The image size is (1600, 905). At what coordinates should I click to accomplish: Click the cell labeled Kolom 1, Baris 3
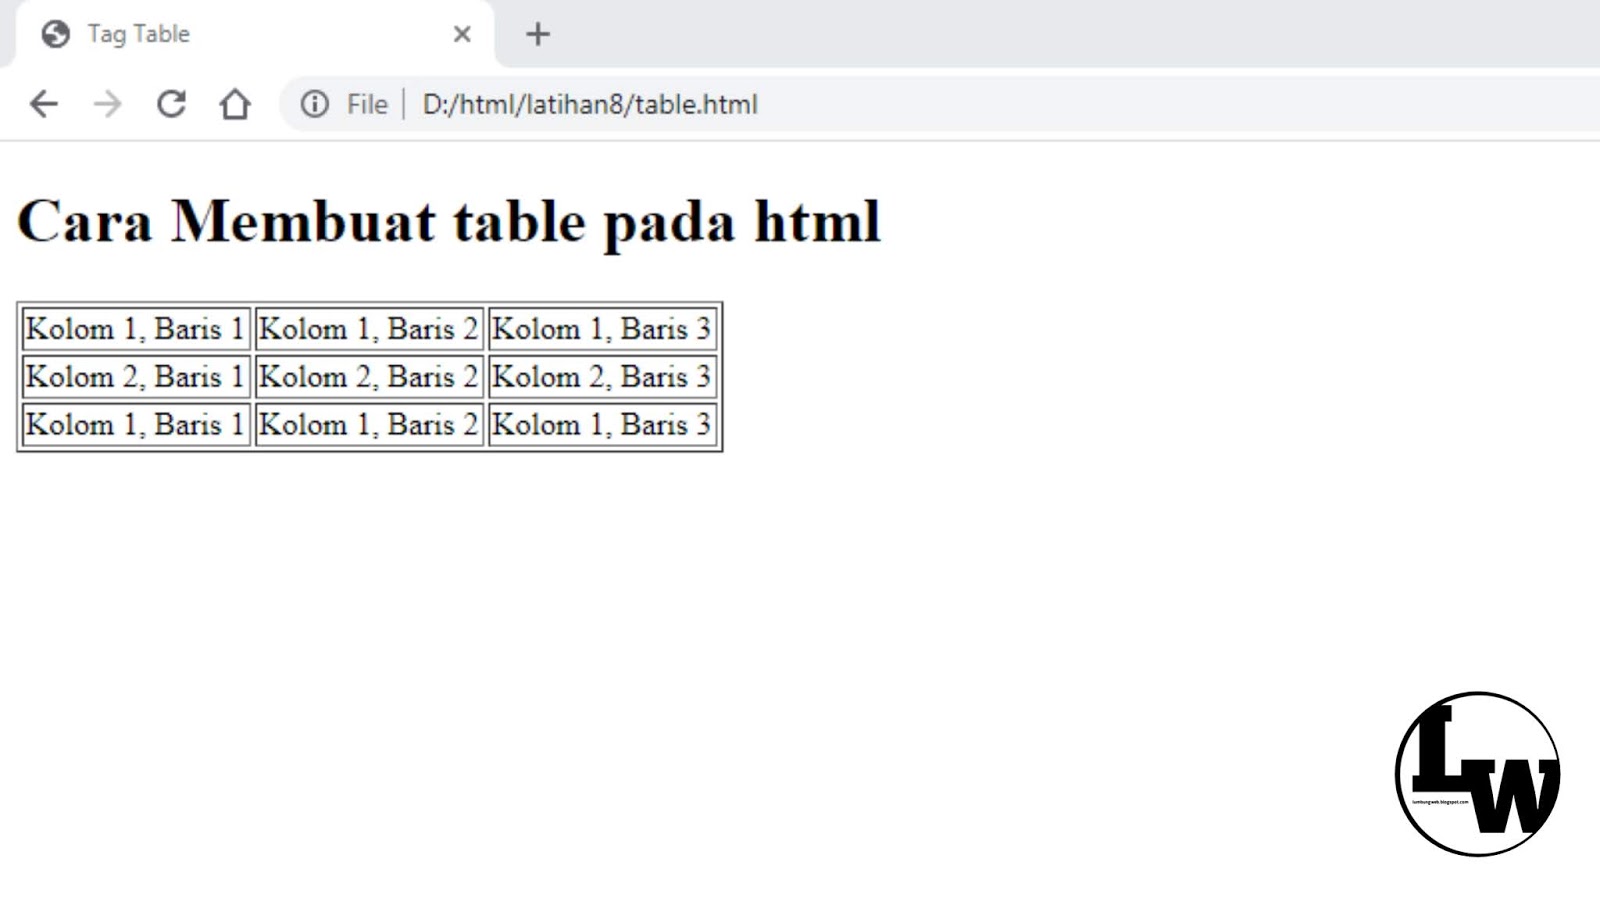(x=601, y=328)
